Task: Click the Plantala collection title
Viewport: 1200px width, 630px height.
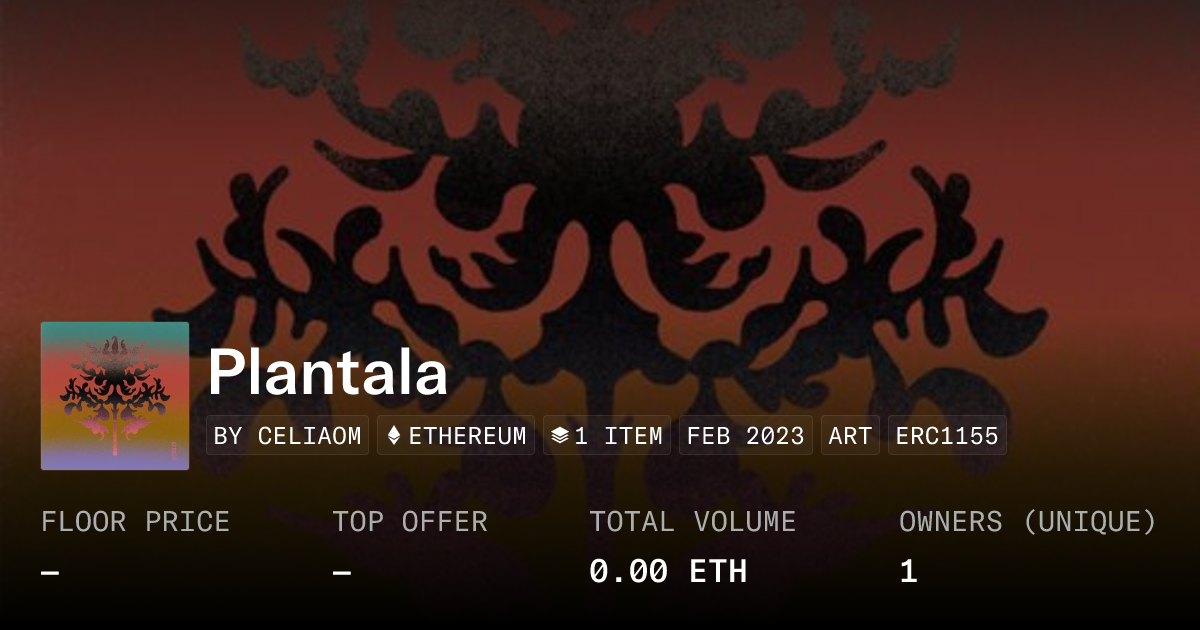Action: 328,375
